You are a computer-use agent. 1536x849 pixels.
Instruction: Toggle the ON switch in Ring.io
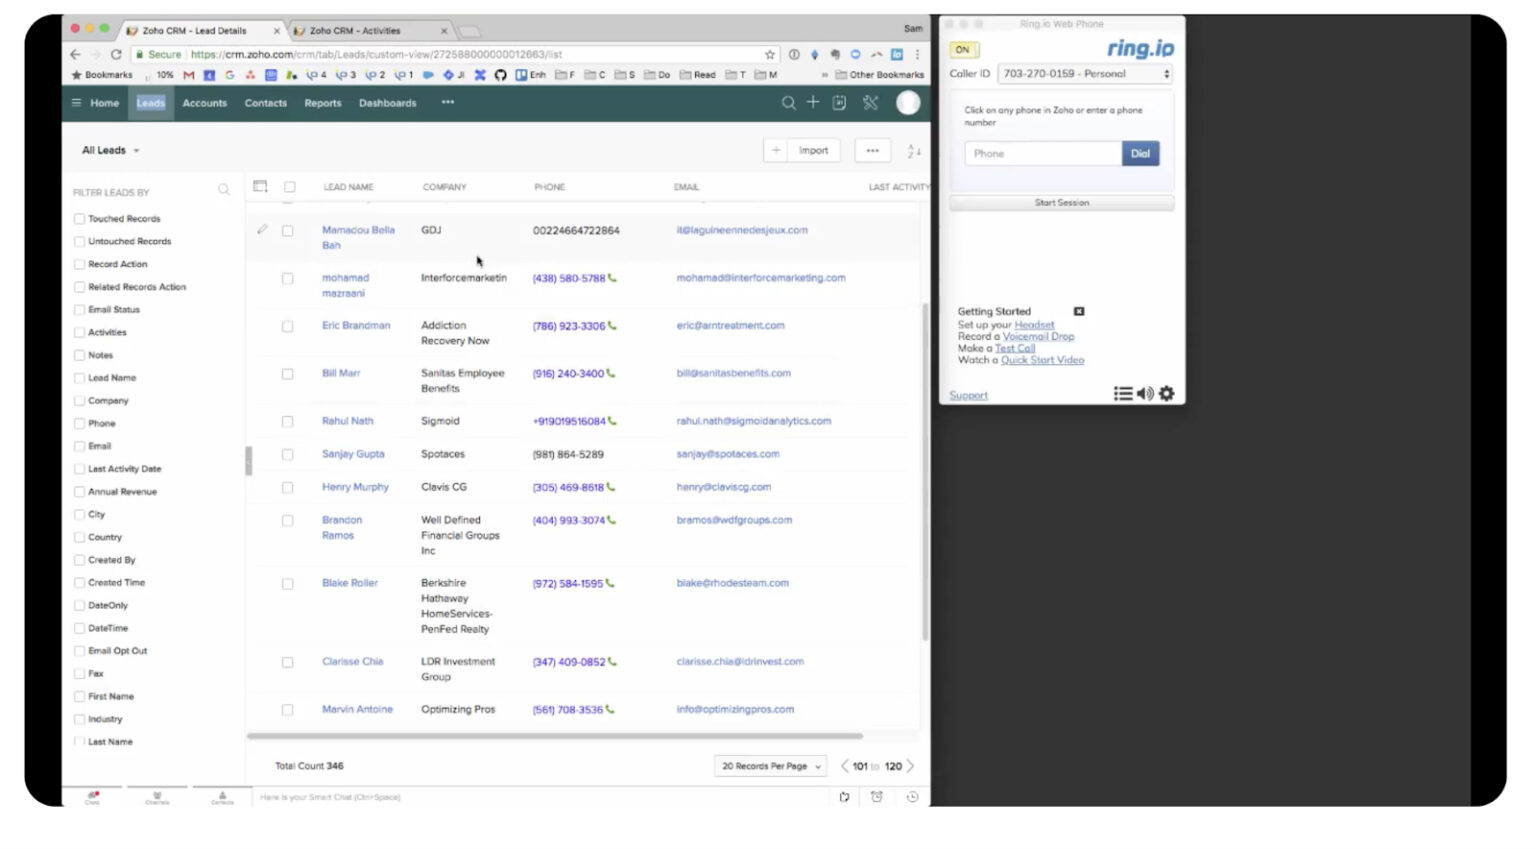coord(965,49)
